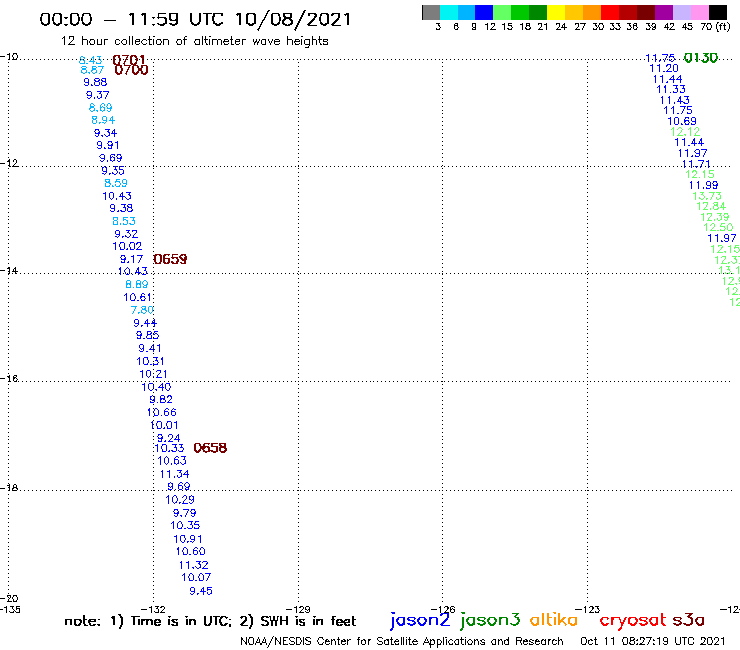Click the wave height value 10.66
The height and width of the screenshot is (650, 740).
click(162, 413)
